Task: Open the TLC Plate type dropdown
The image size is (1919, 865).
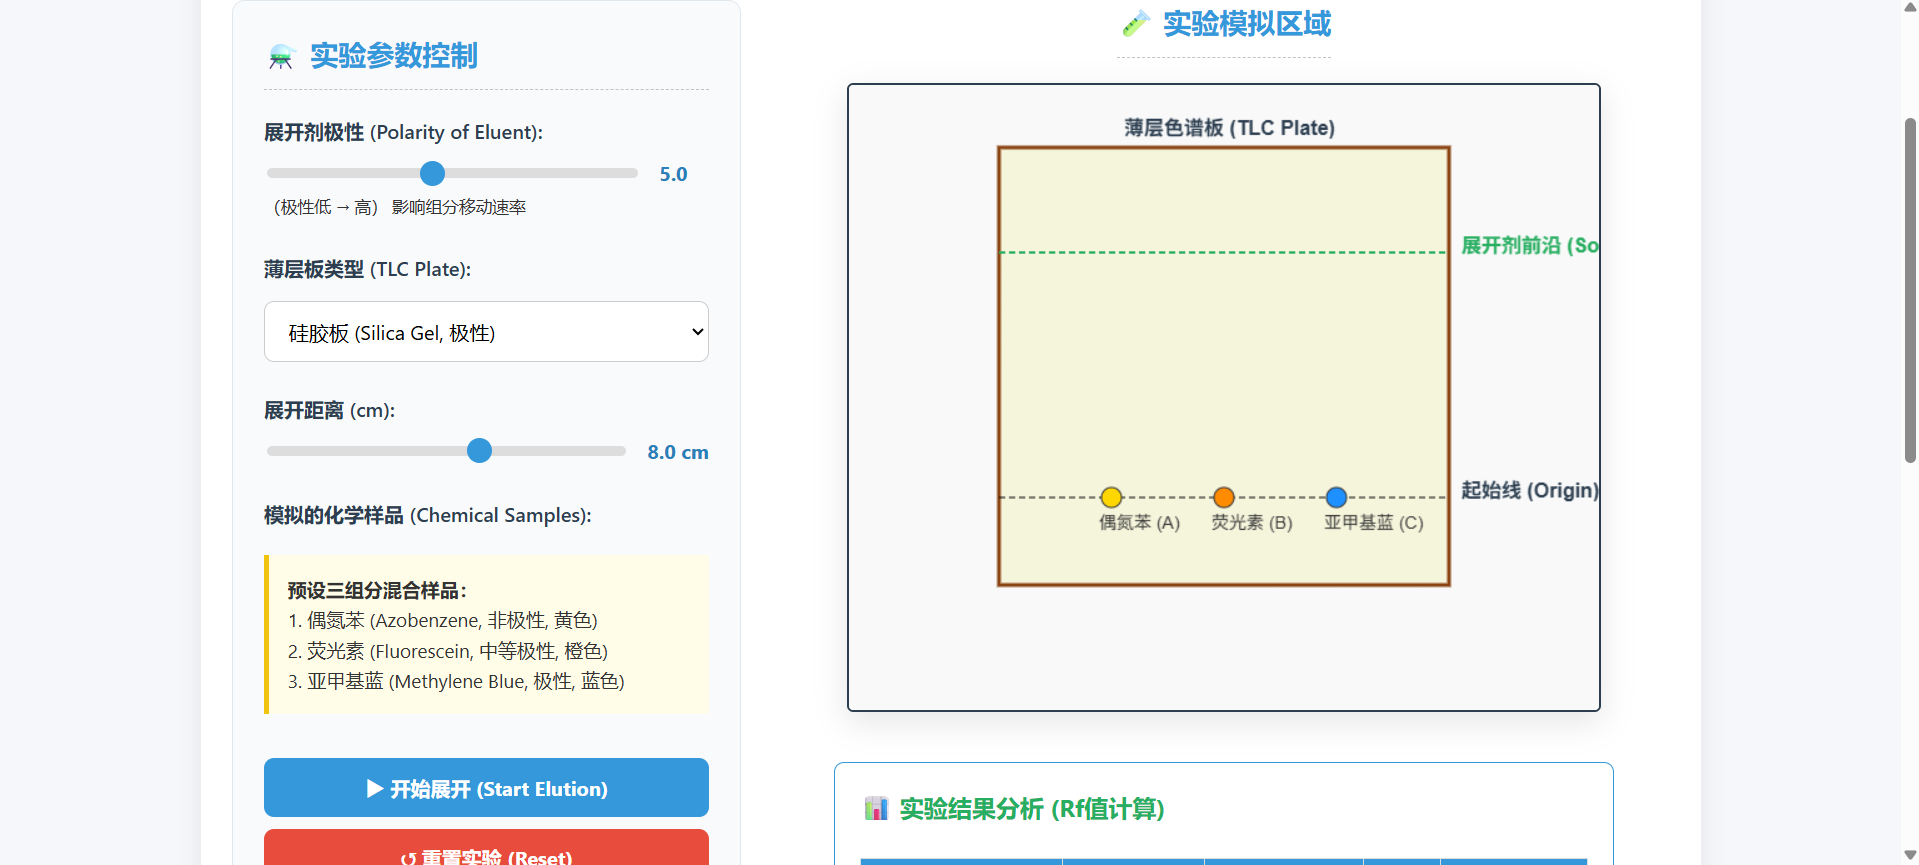Action: tap(486, 332)
